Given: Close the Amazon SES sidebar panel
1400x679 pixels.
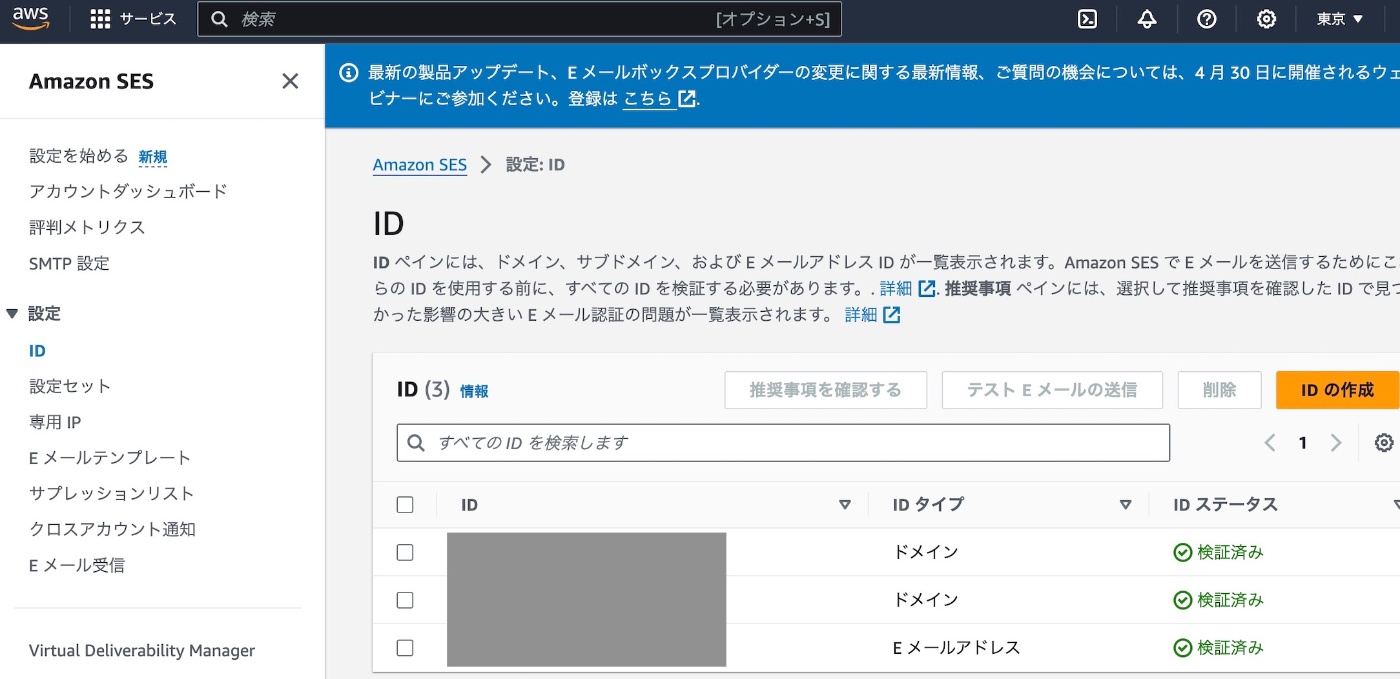Looking at the screenshot, I should tap(290, 81).
